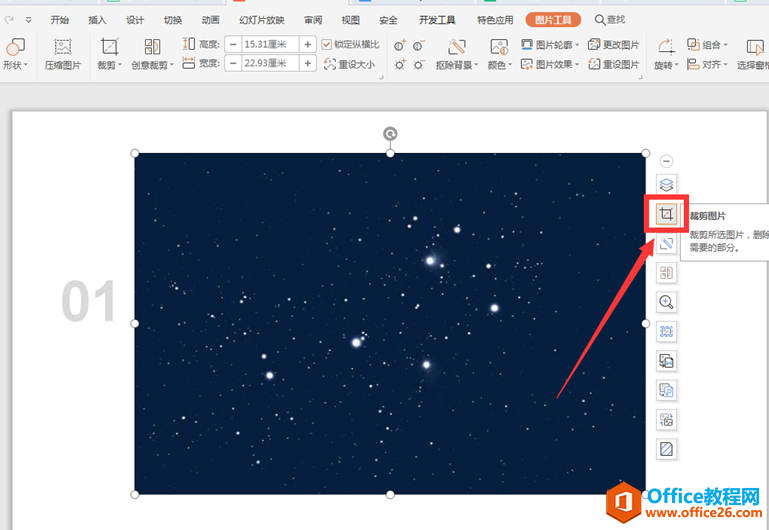Viewport: 769px width, 530px height.
Task: Click the 压缩图片 compress picture button
Action: 63,54
